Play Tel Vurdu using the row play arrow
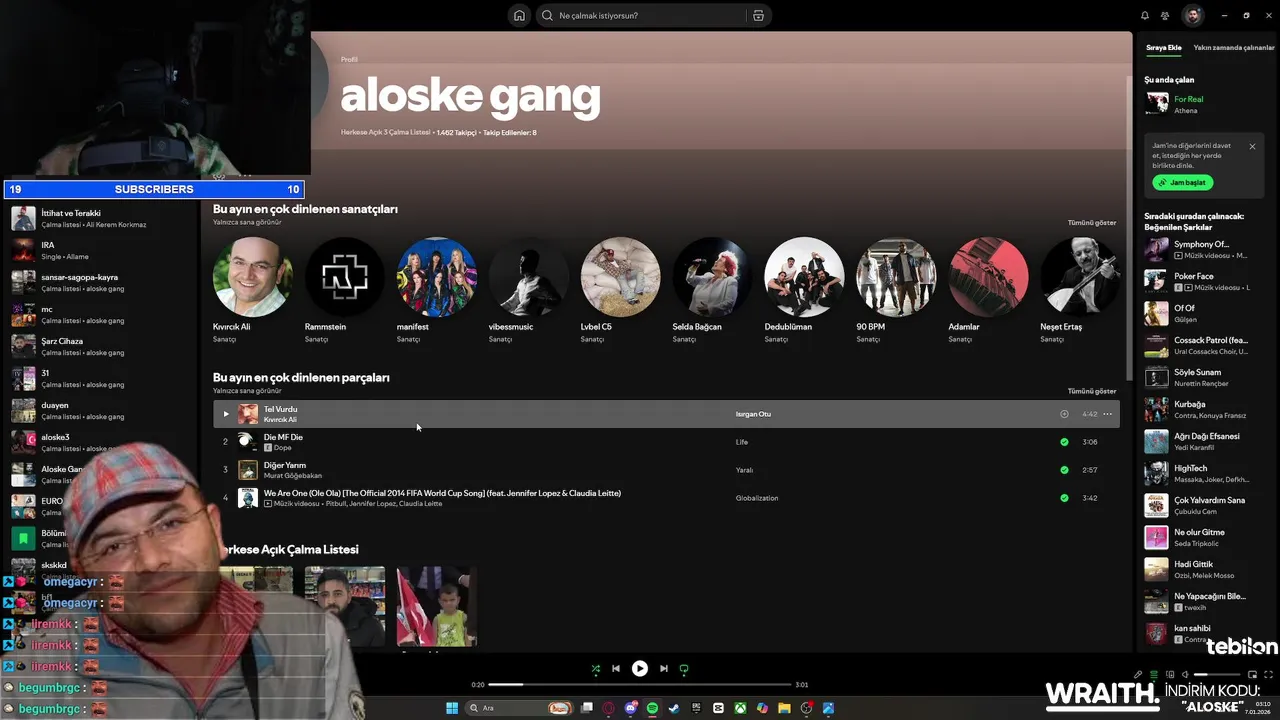The image size is (1280, 720). point(226,414)
